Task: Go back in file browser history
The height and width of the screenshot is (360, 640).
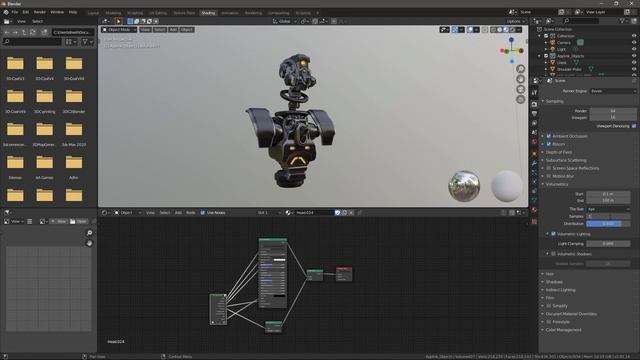Action: click(x=7, y=32)
